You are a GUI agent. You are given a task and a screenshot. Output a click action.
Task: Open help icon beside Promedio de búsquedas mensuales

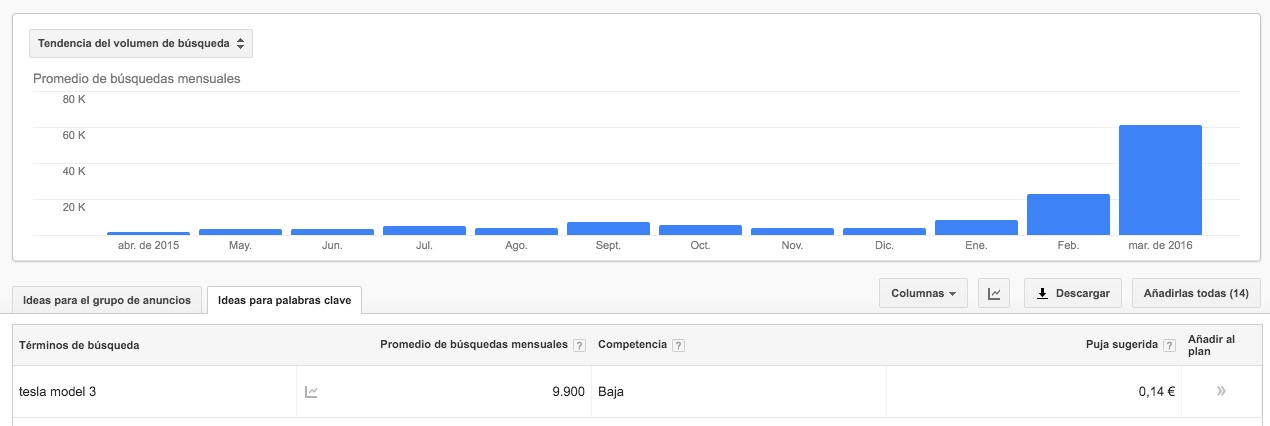[579, 345]
